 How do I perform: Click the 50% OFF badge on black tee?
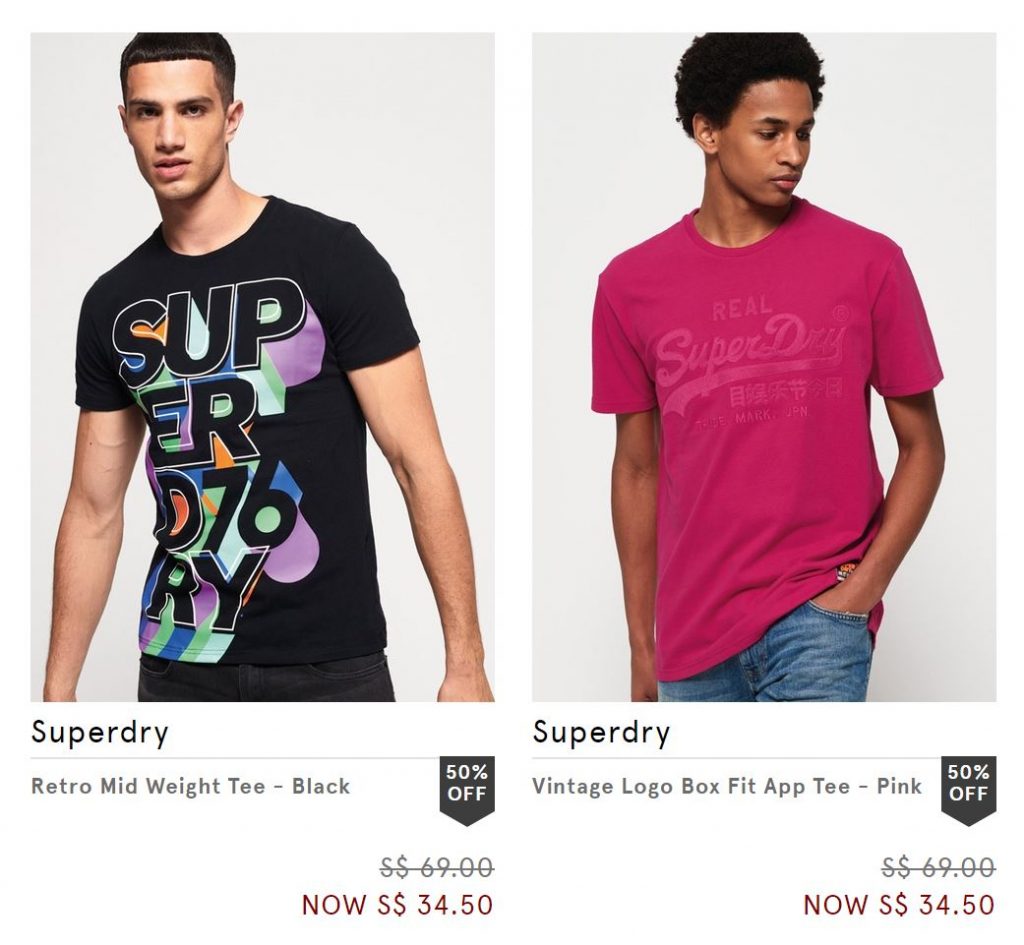[467, 785]
